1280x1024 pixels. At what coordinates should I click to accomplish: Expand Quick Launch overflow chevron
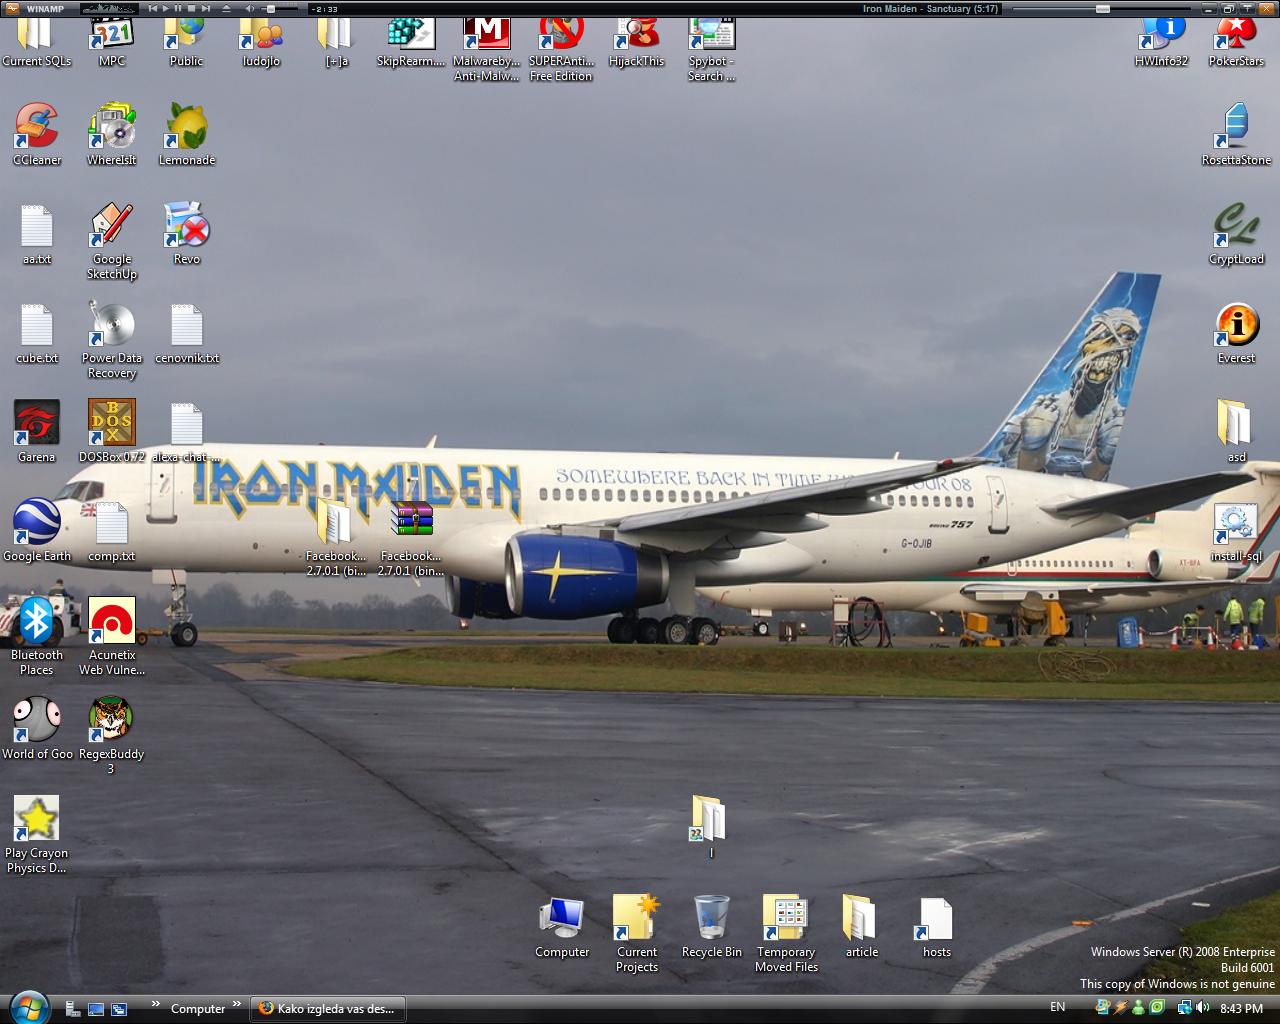tap(156, 1004)
